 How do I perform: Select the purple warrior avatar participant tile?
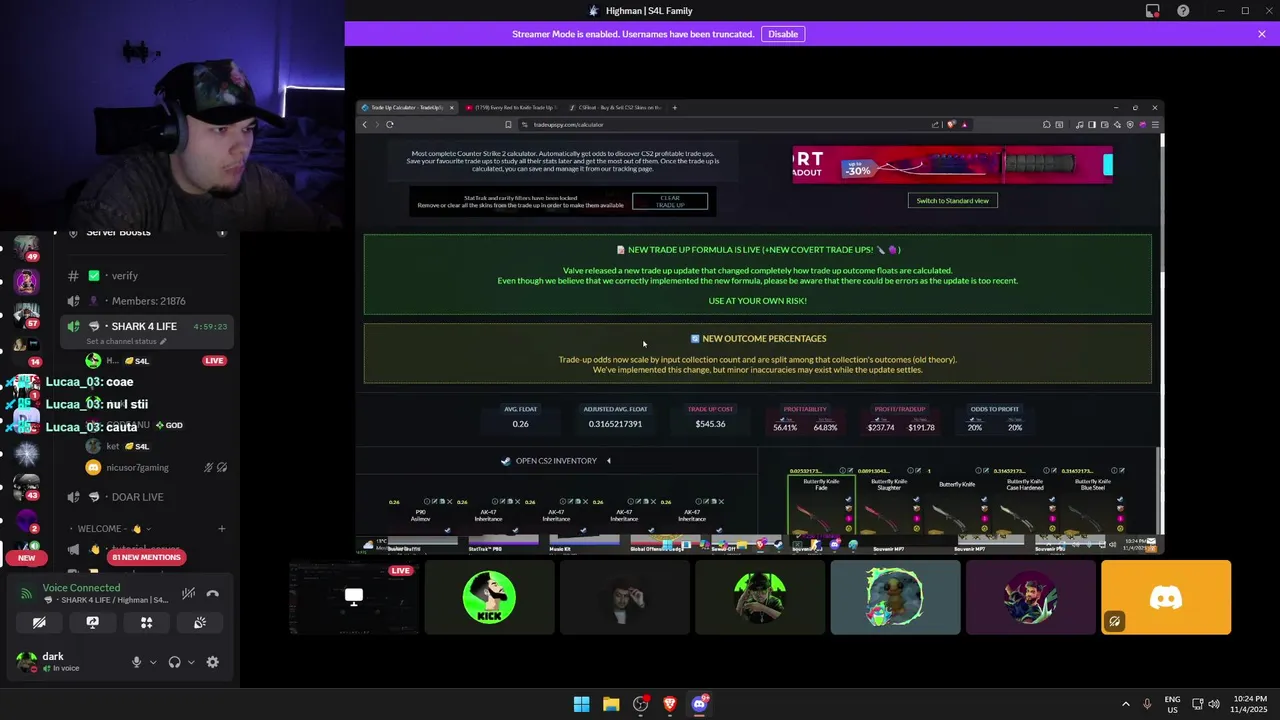(x=1030, y=597)
